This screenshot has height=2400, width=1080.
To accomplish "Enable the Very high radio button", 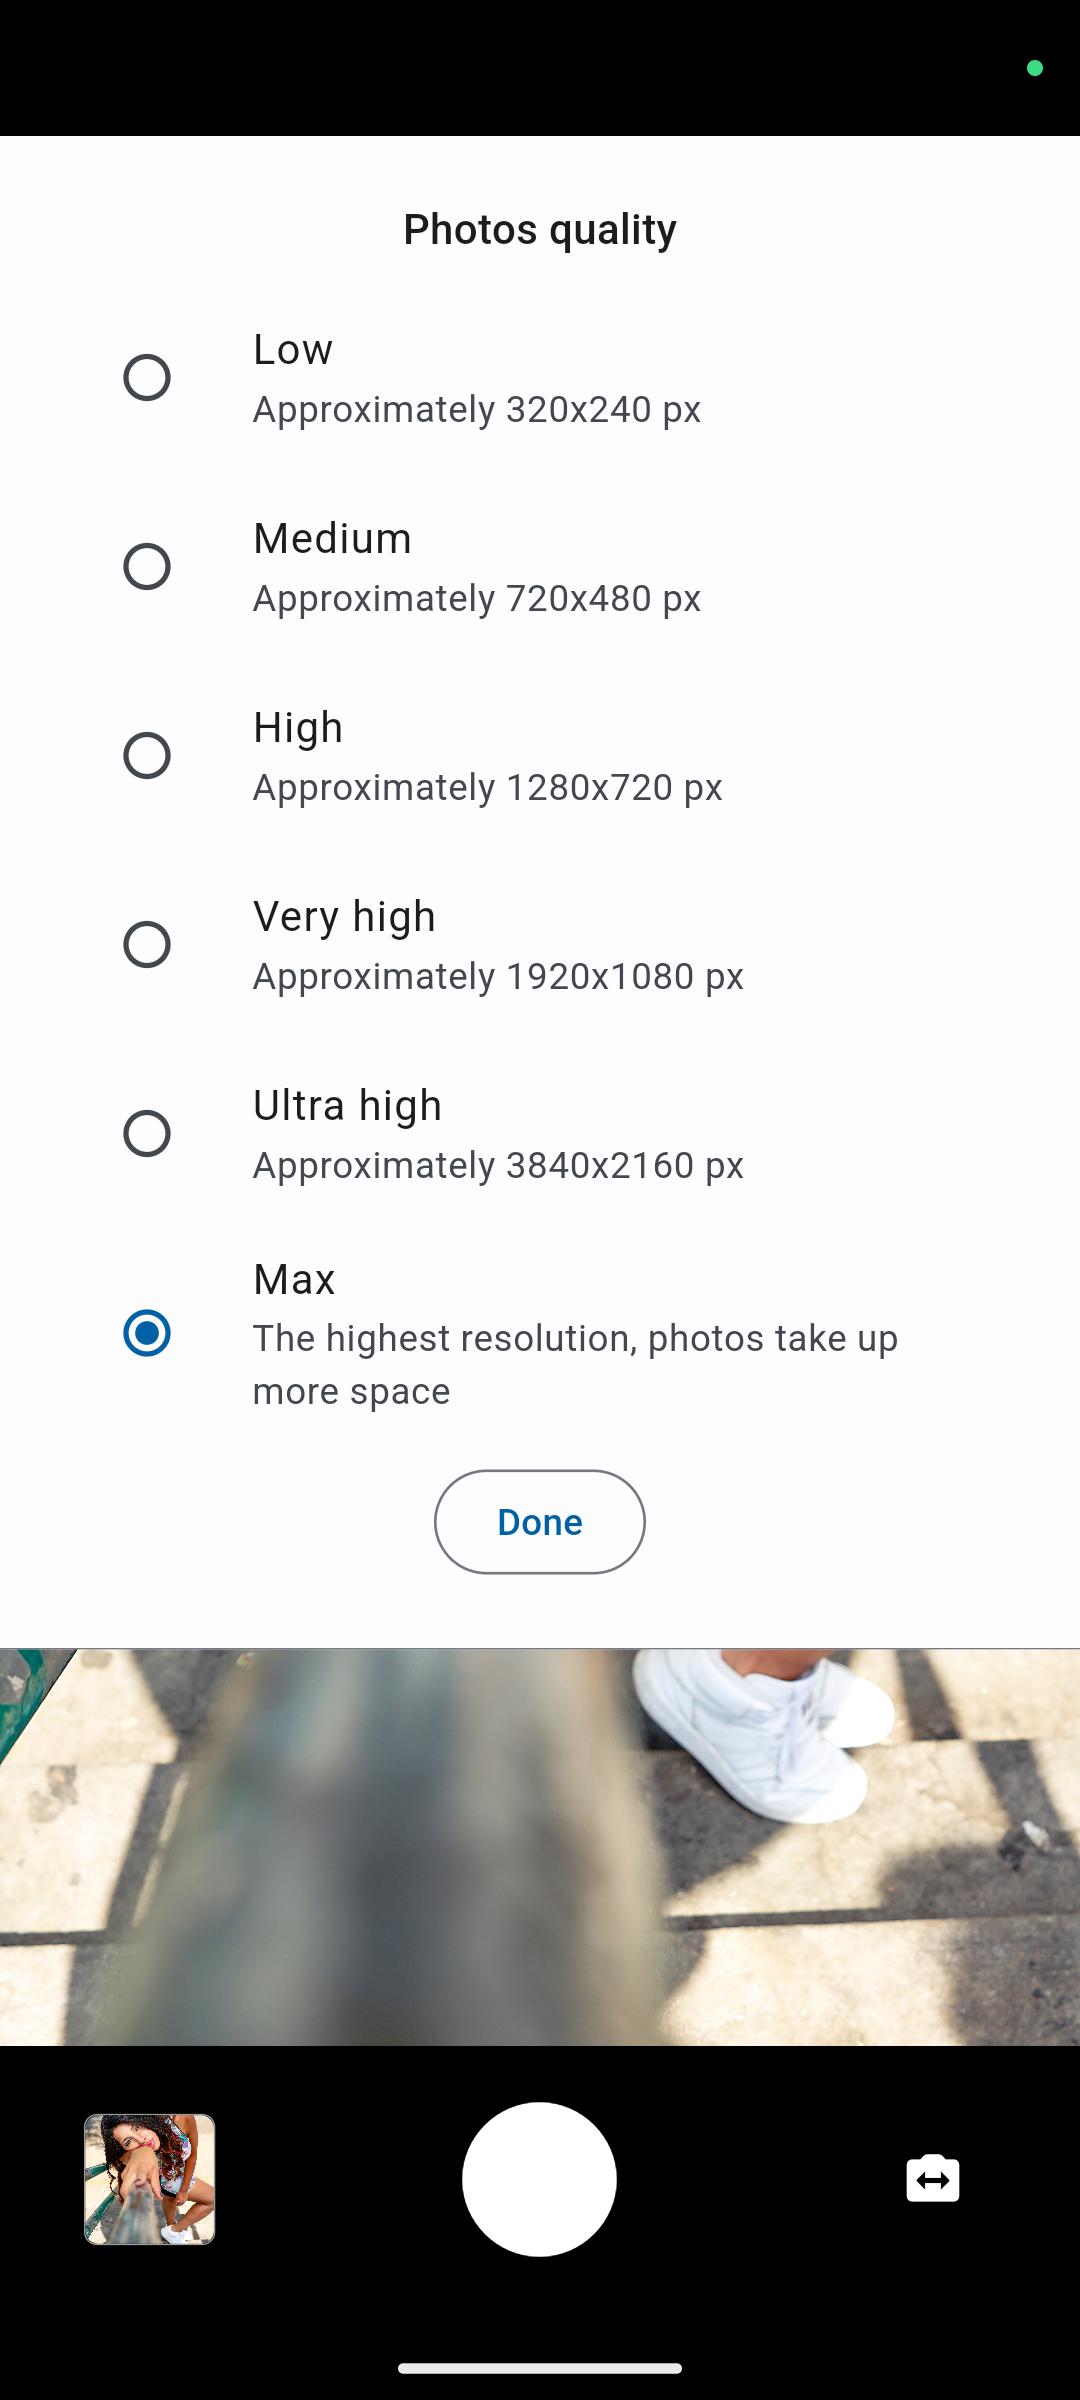I will coord(147,945).
